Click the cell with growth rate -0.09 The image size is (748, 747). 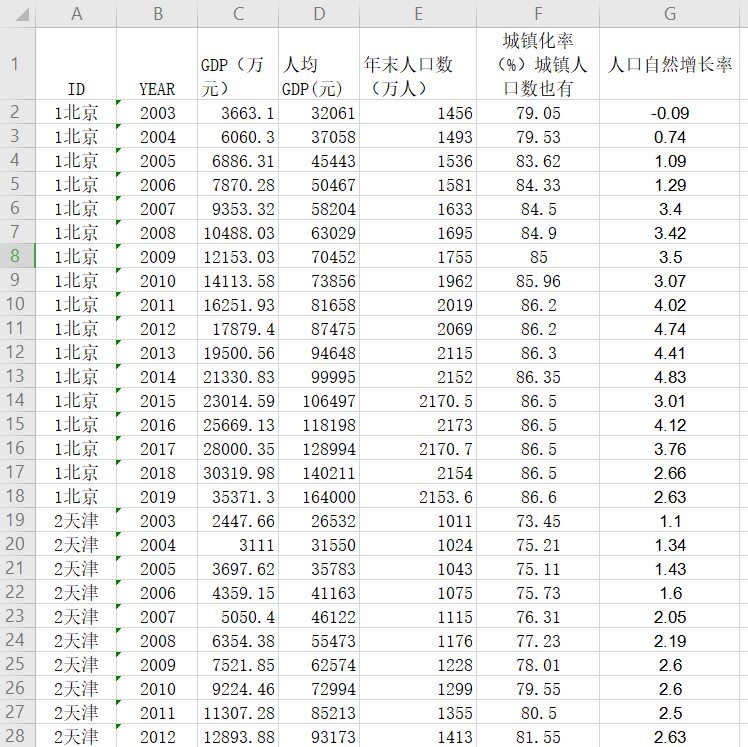point(670,113)
